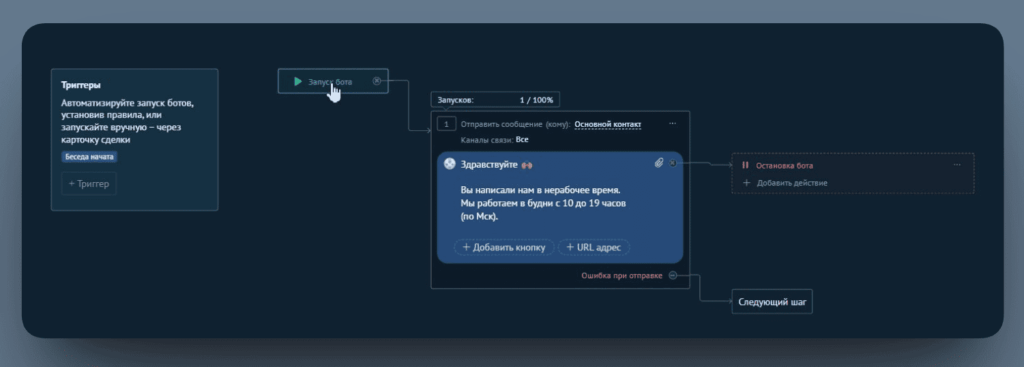Click the connector circle beside Запуск бота

377,82
